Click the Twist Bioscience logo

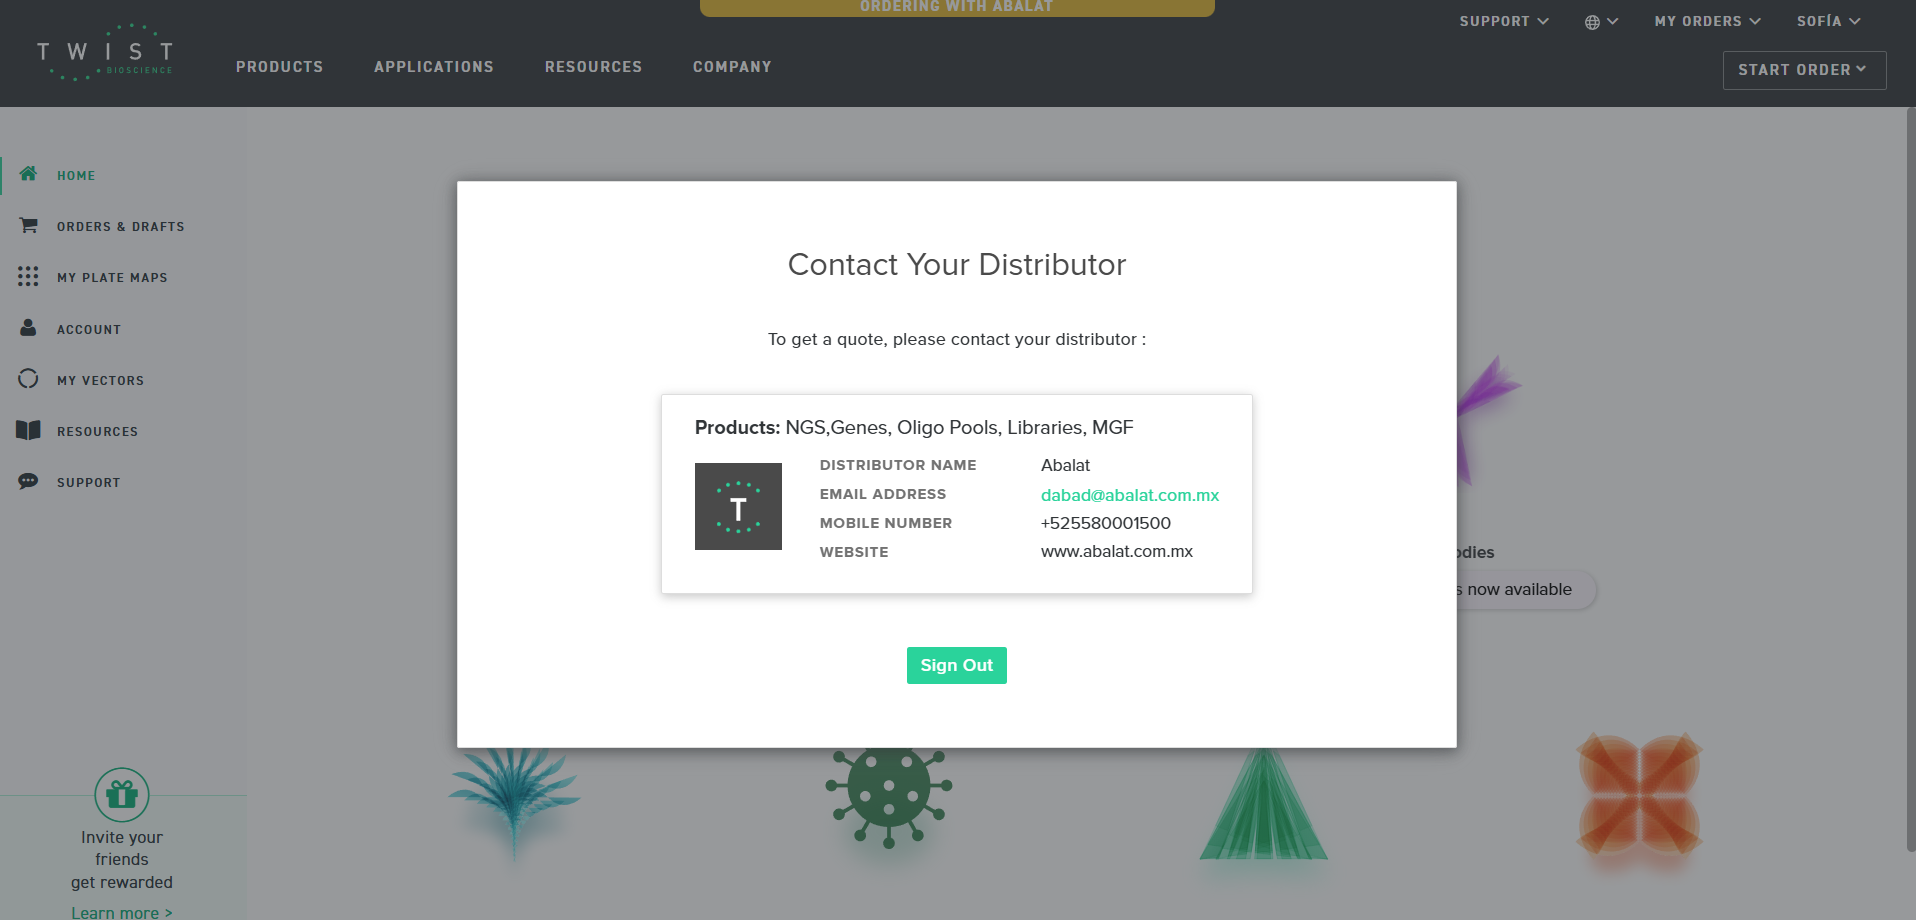point(105,52)
